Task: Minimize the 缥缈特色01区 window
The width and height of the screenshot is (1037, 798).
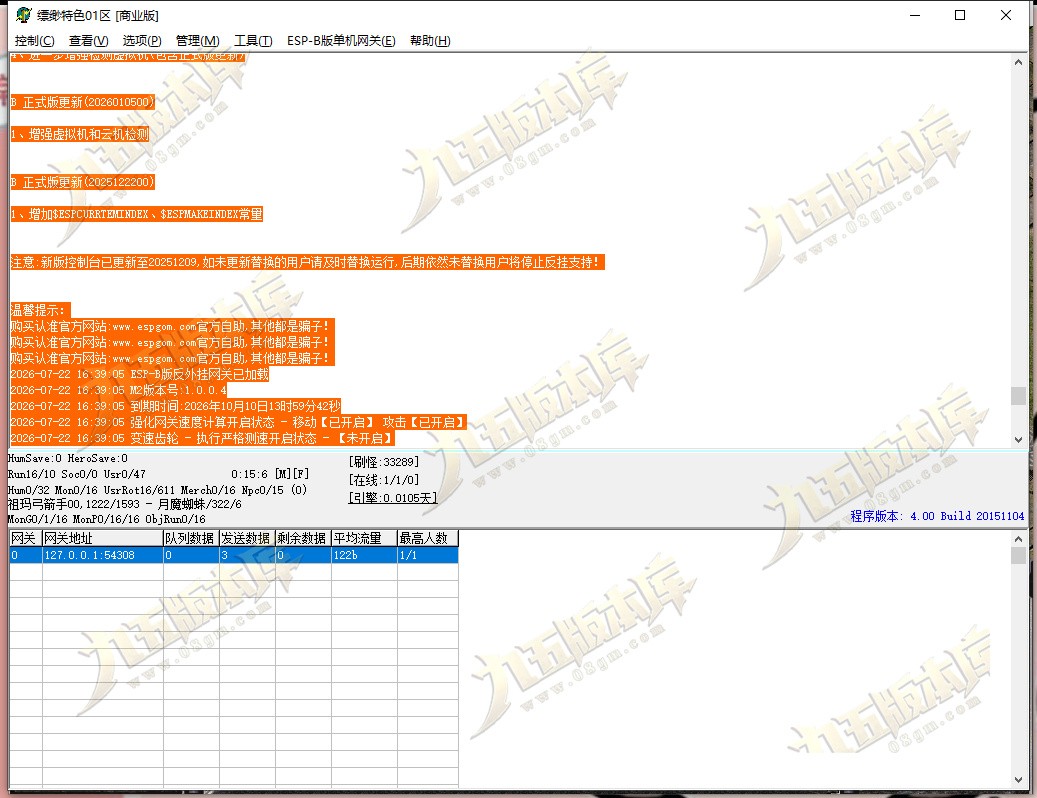Action: (915, 15)
